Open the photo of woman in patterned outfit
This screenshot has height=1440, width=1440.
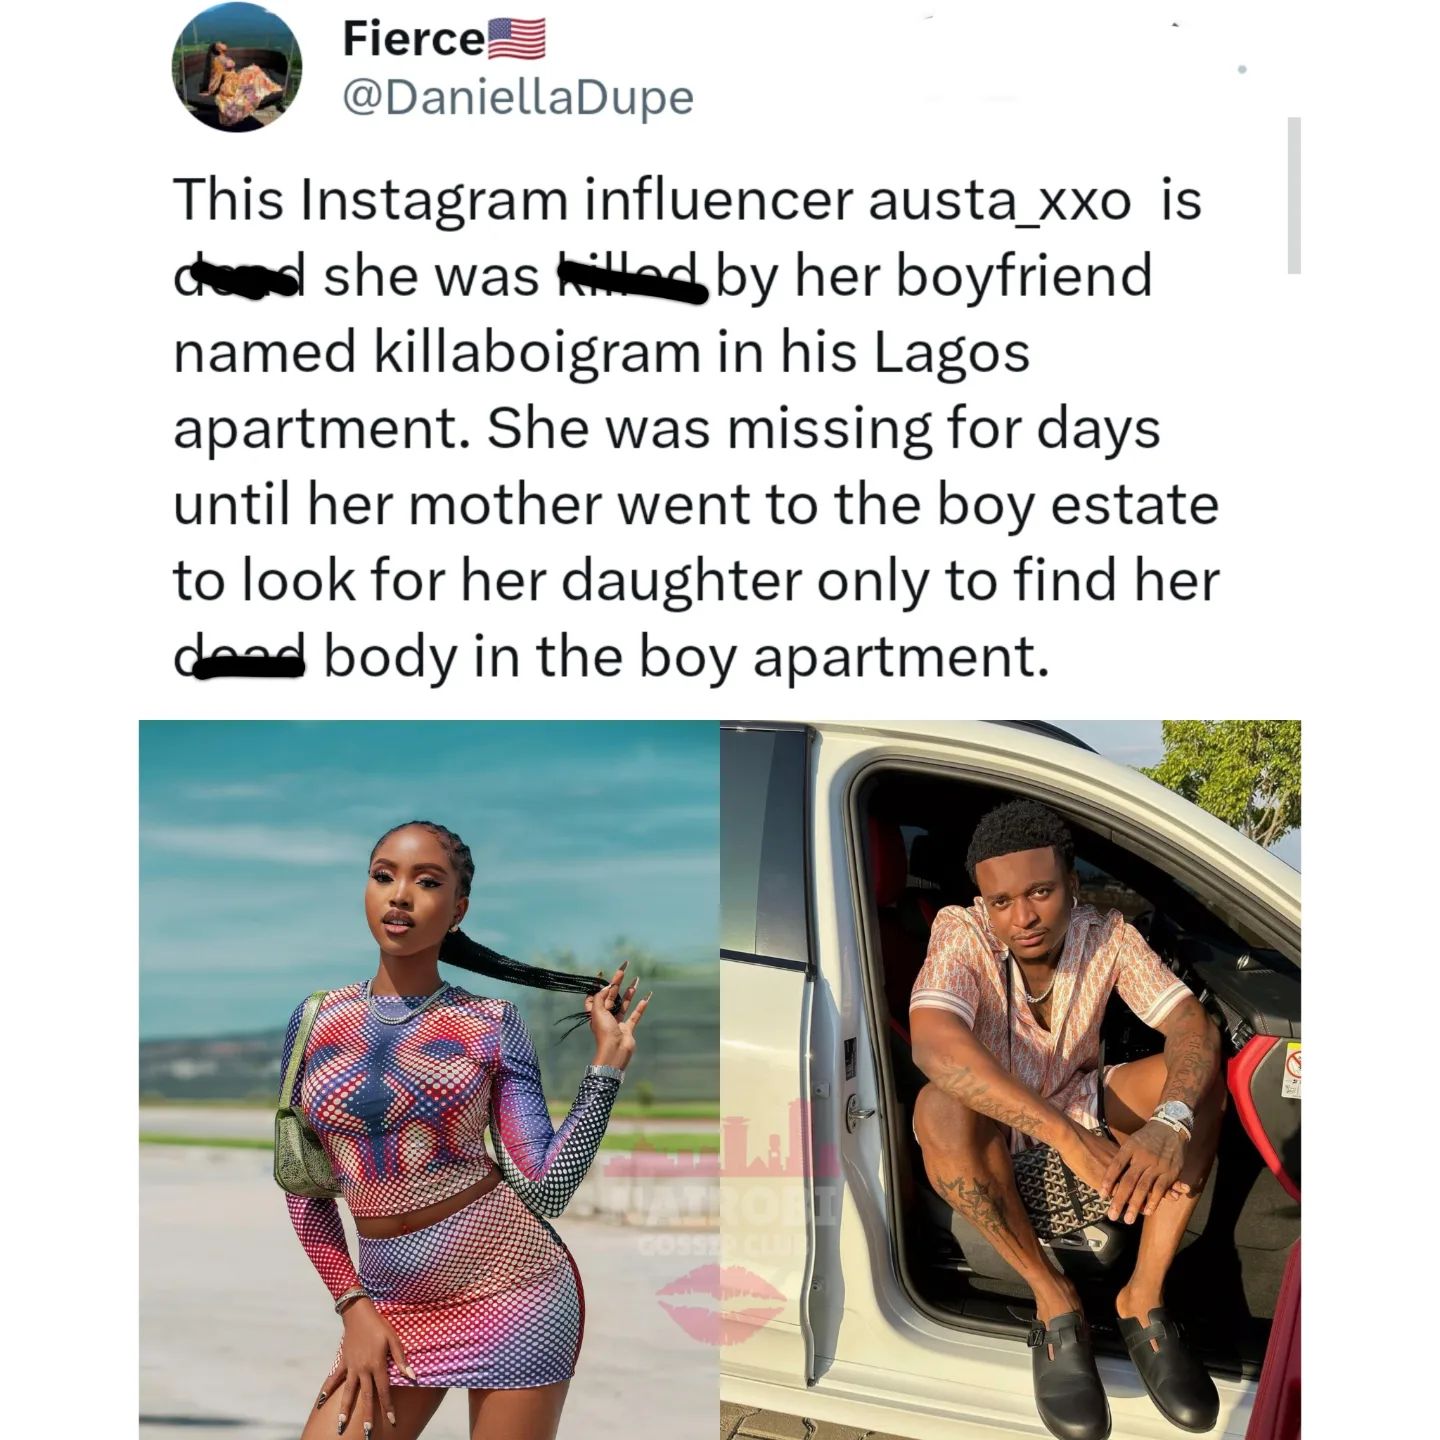(429, 1080)
